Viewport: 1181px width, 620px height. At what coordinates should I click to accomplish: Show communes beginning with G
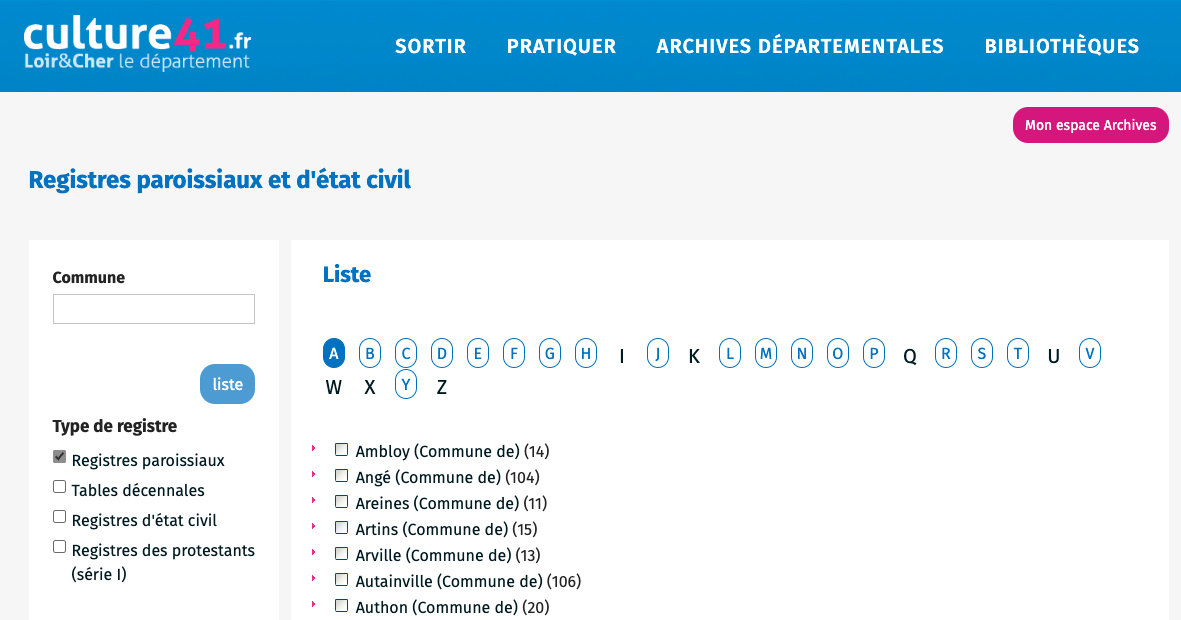[x=550, y=353]
